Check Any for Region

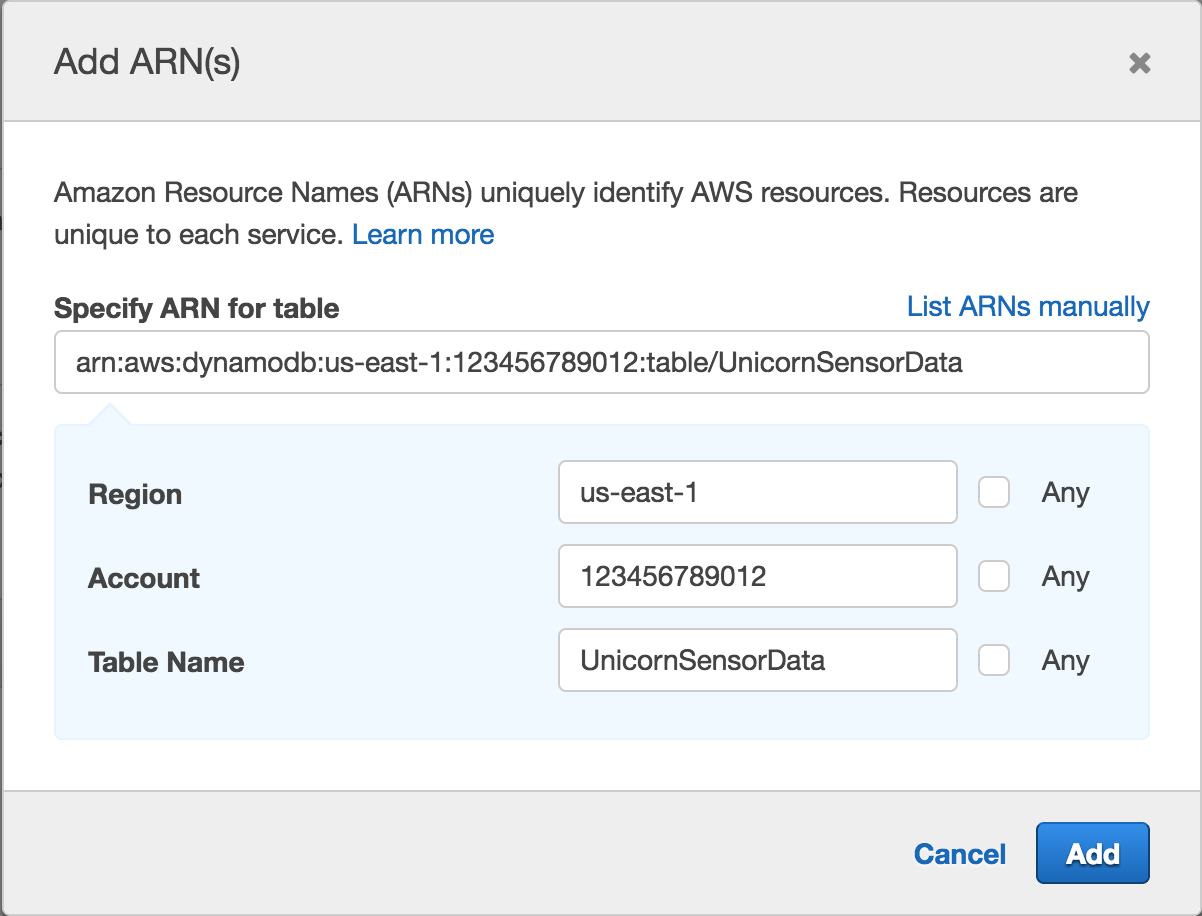pyautogui.click(x=994, y=492)
